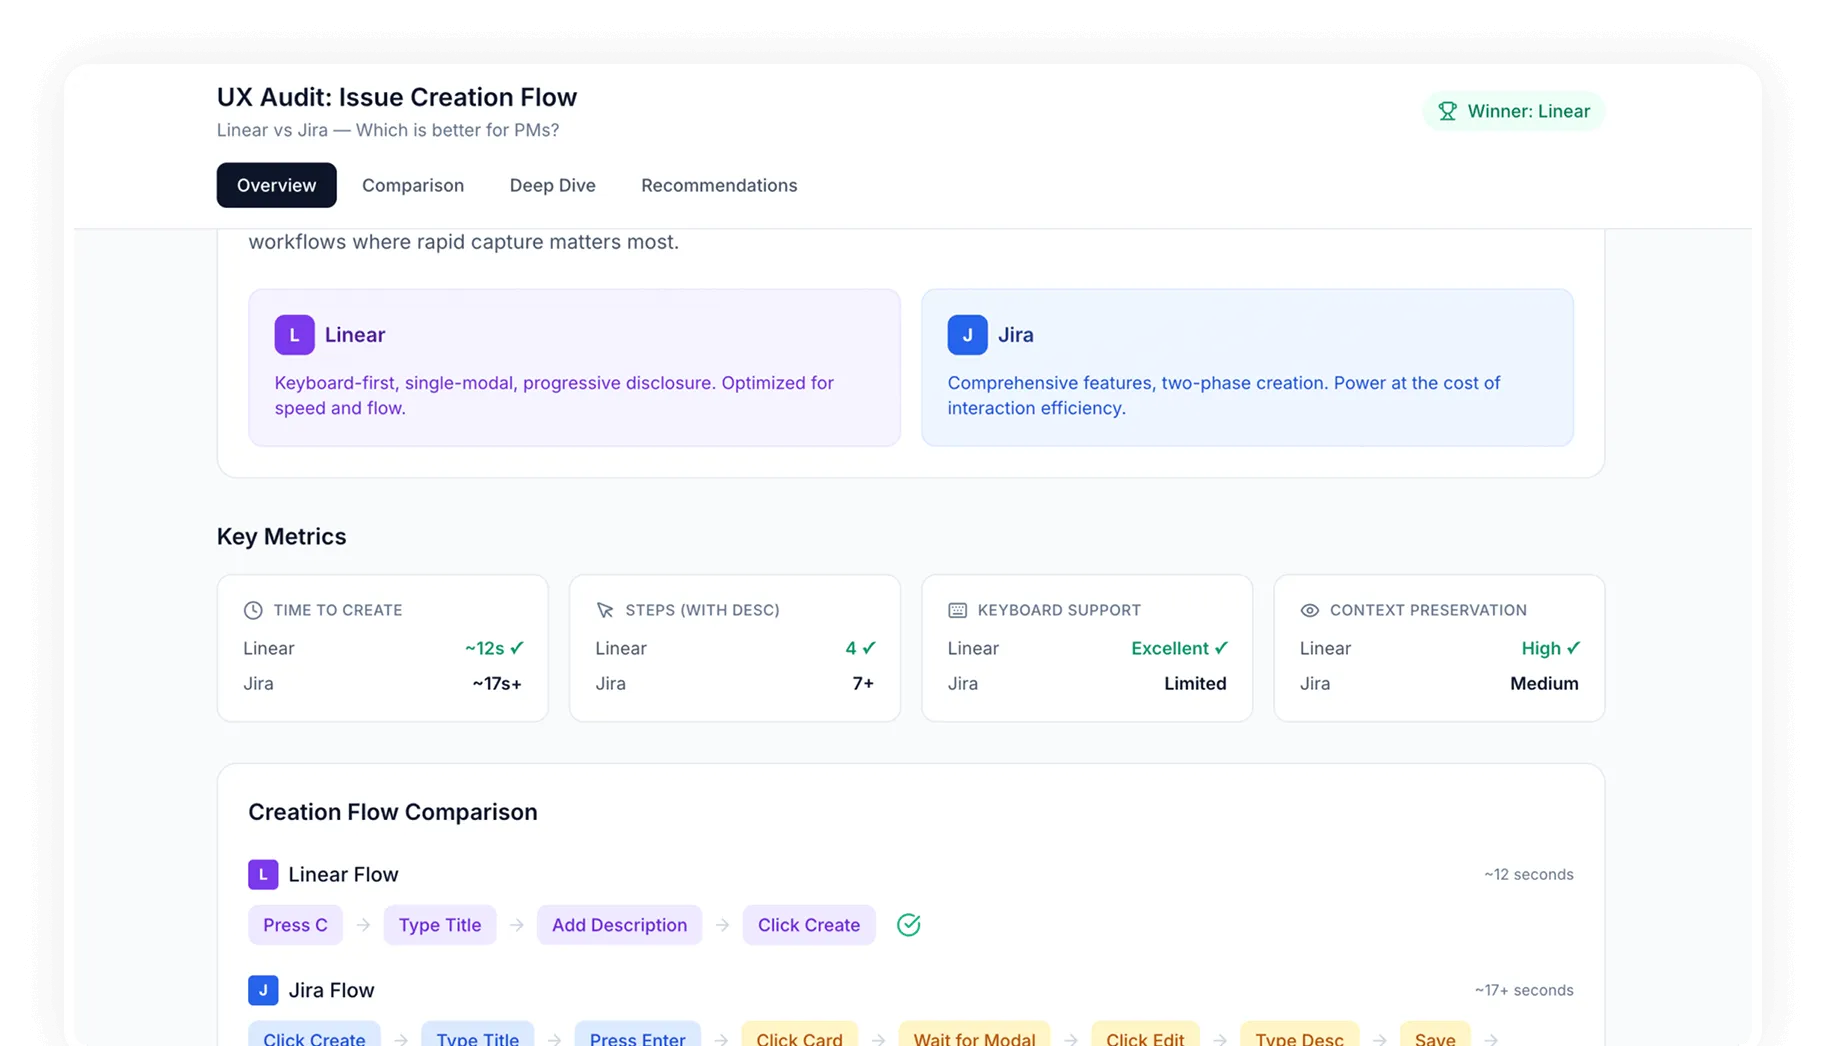Click the green checkmark after Linear Flow steps
The width and height of the screenshot is (1826, 1046).
point(908,925)
